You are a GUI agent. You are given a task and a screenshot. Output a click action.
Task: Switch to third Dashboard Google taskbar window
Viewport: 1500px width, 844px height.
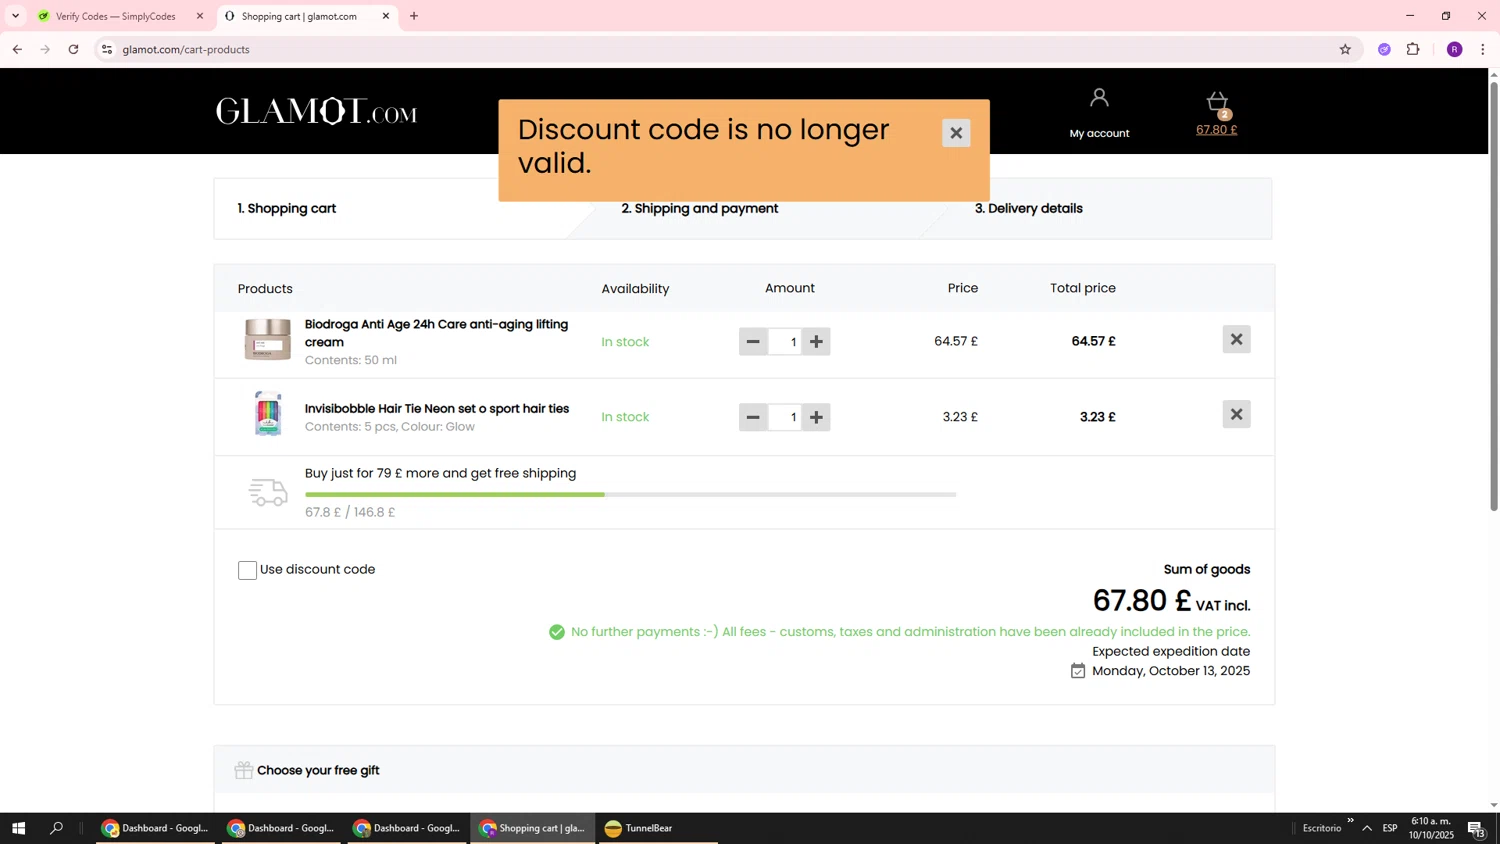coord(407,828)
